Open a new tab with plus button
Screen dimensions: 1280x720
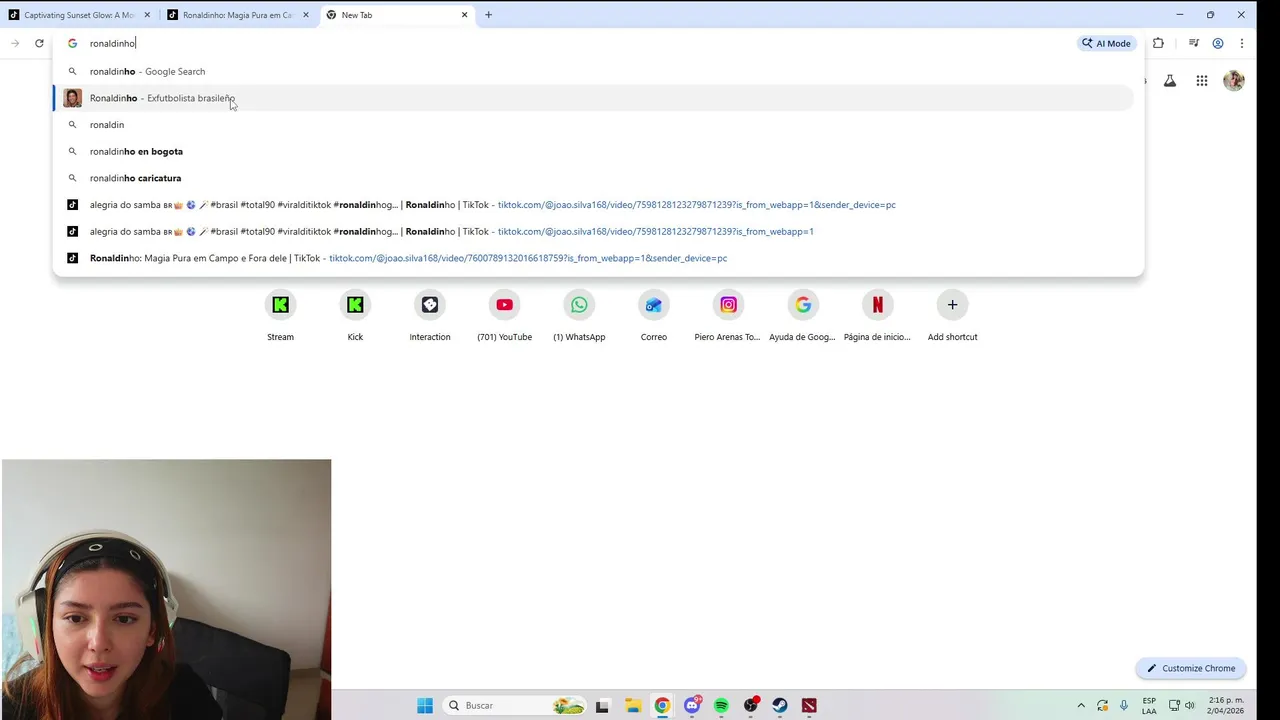(x=488, y=15)
